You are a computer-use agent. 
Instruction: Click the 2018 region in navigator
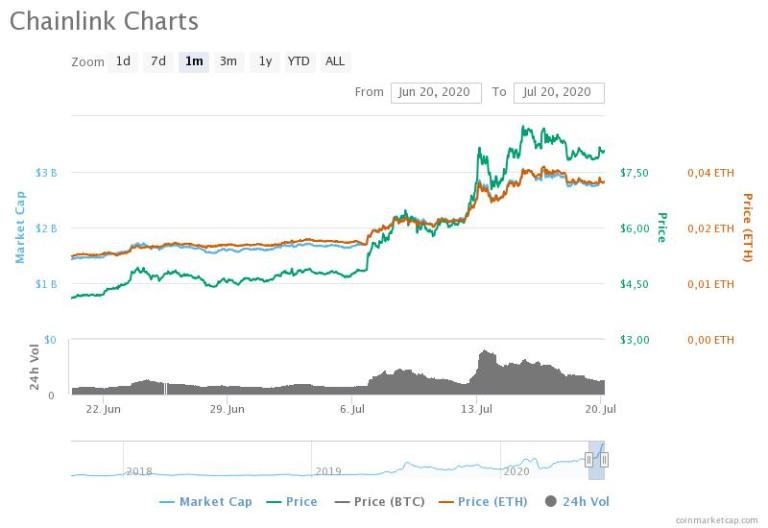(139, 471)
